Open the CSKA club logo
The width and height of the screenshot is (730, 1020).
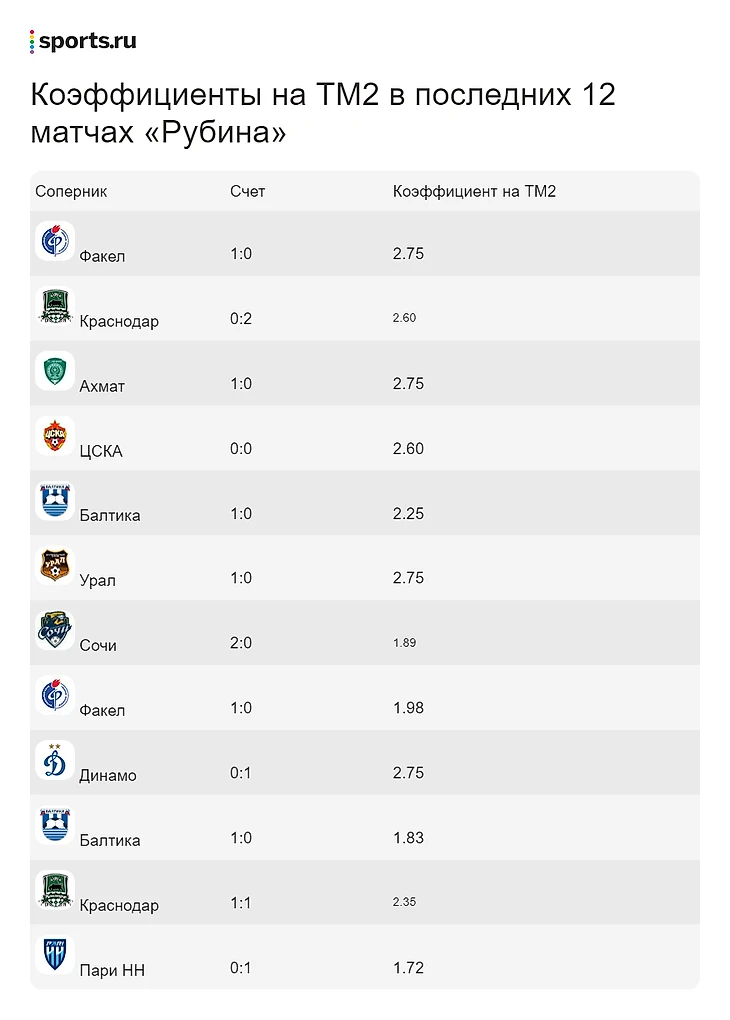click(x=55, y=436)
